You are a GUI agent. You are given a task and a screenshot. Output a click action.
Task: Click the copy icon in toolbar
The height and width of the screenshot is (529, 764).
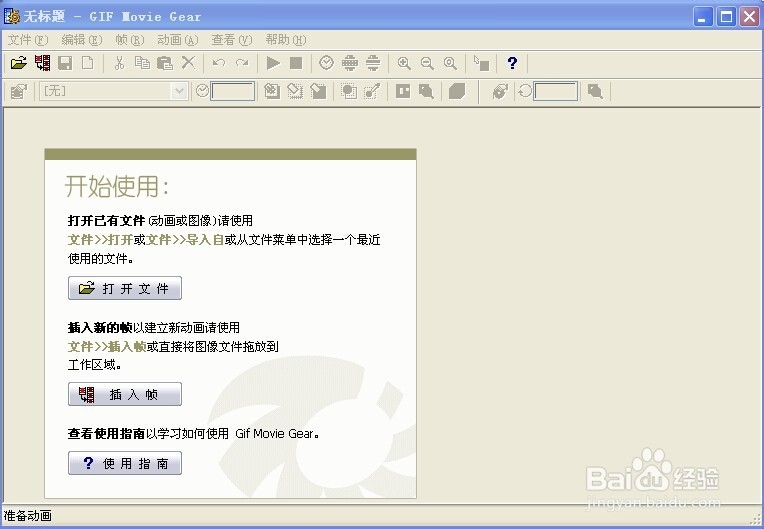(x=142, y=63)
